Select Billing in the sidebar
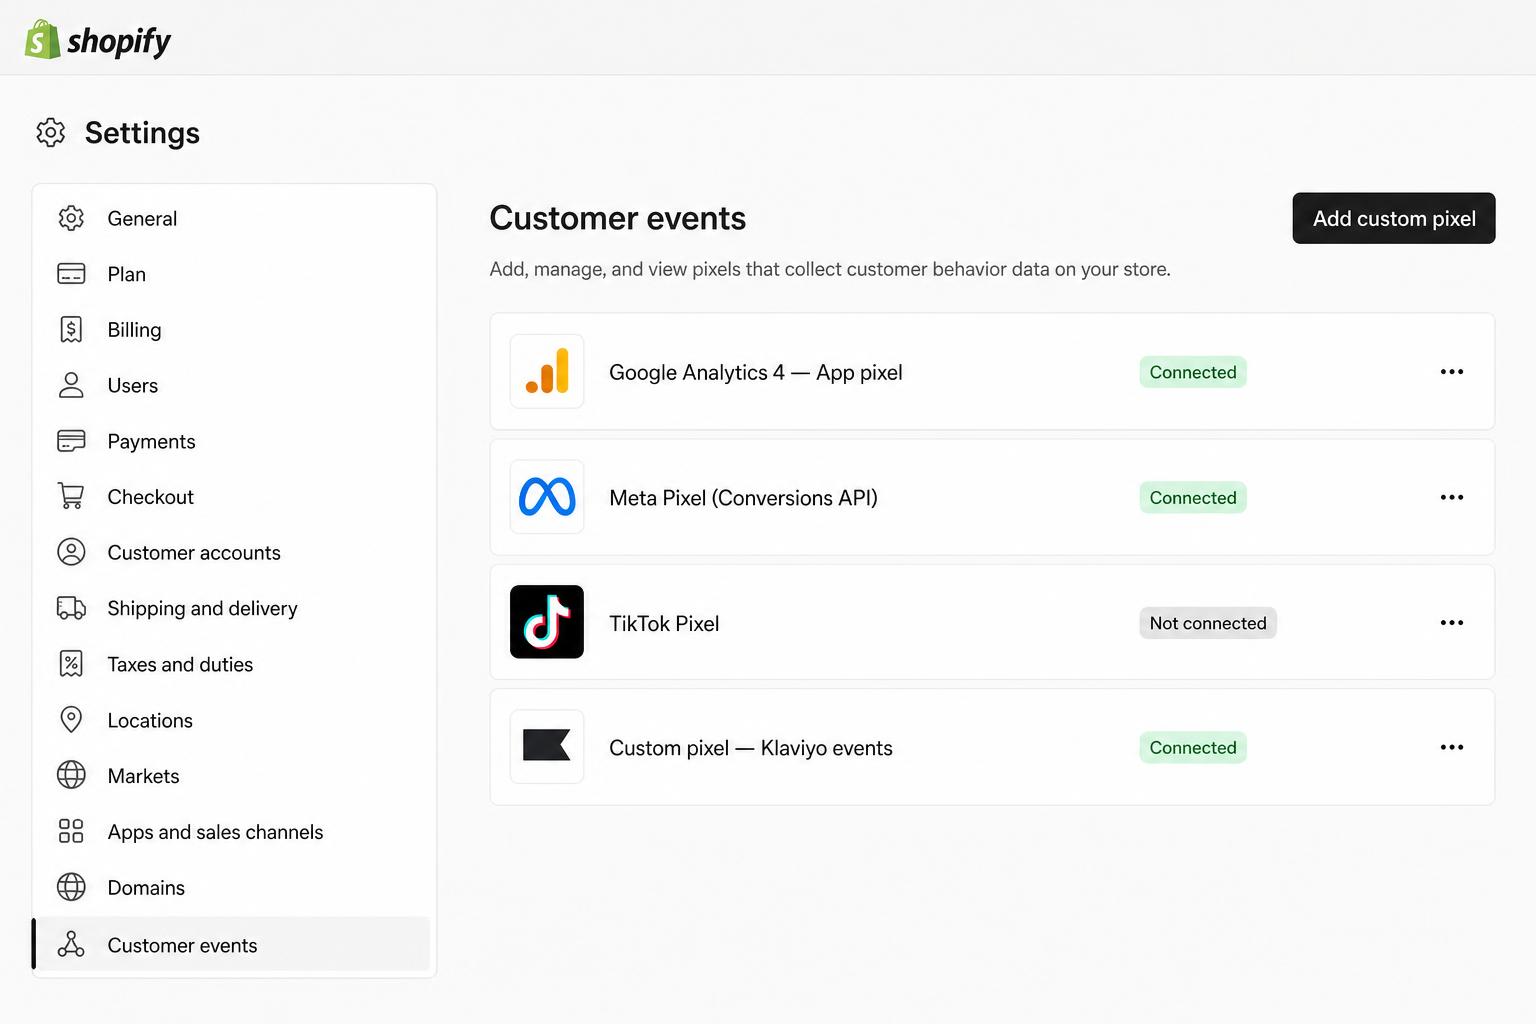 click(234, 330)
